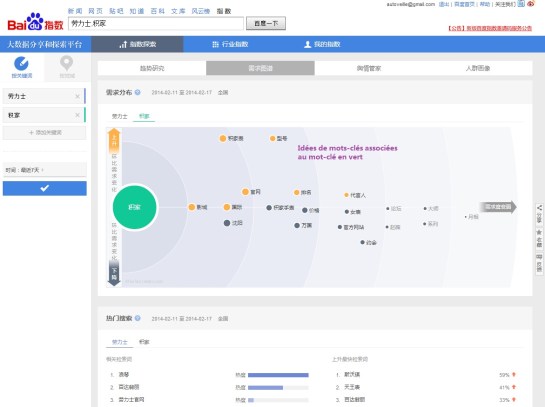Click the 新闻 top link
545x407 pixels.
click(75, 11)
